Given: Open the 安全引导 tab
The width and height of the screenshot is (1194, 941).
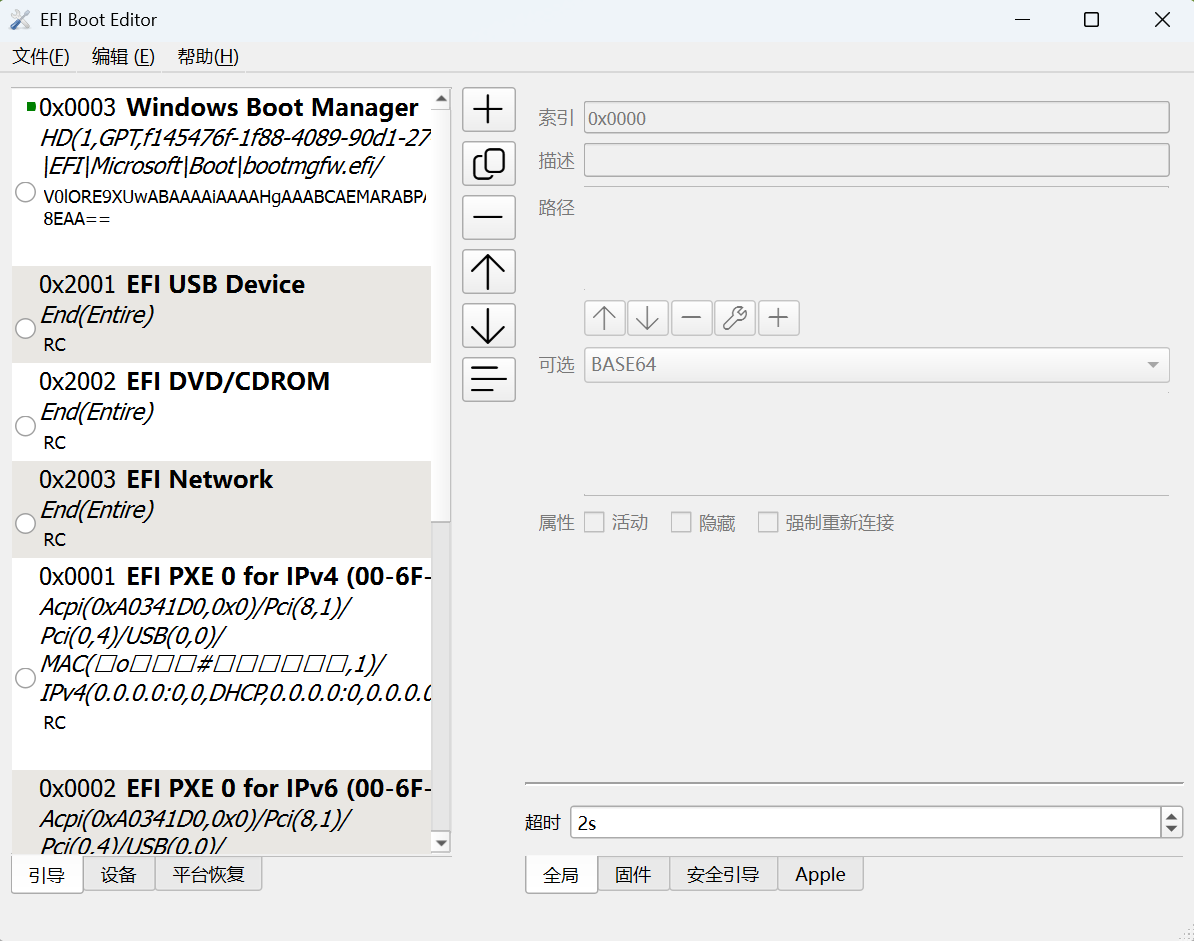Looking at the screenshot, I should 722,874.
